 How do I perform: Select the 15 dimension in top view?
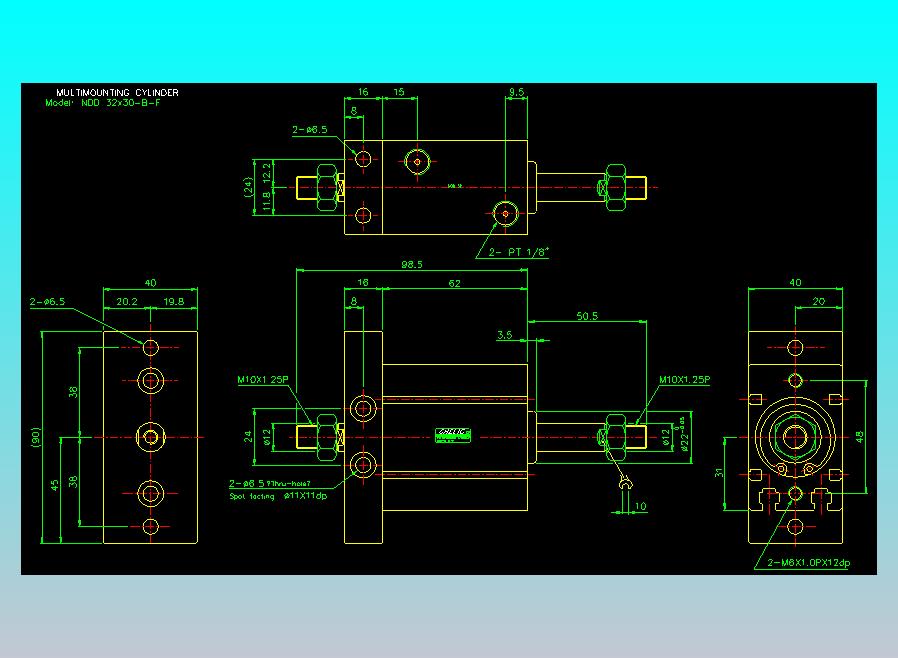[x=399, y=92]
